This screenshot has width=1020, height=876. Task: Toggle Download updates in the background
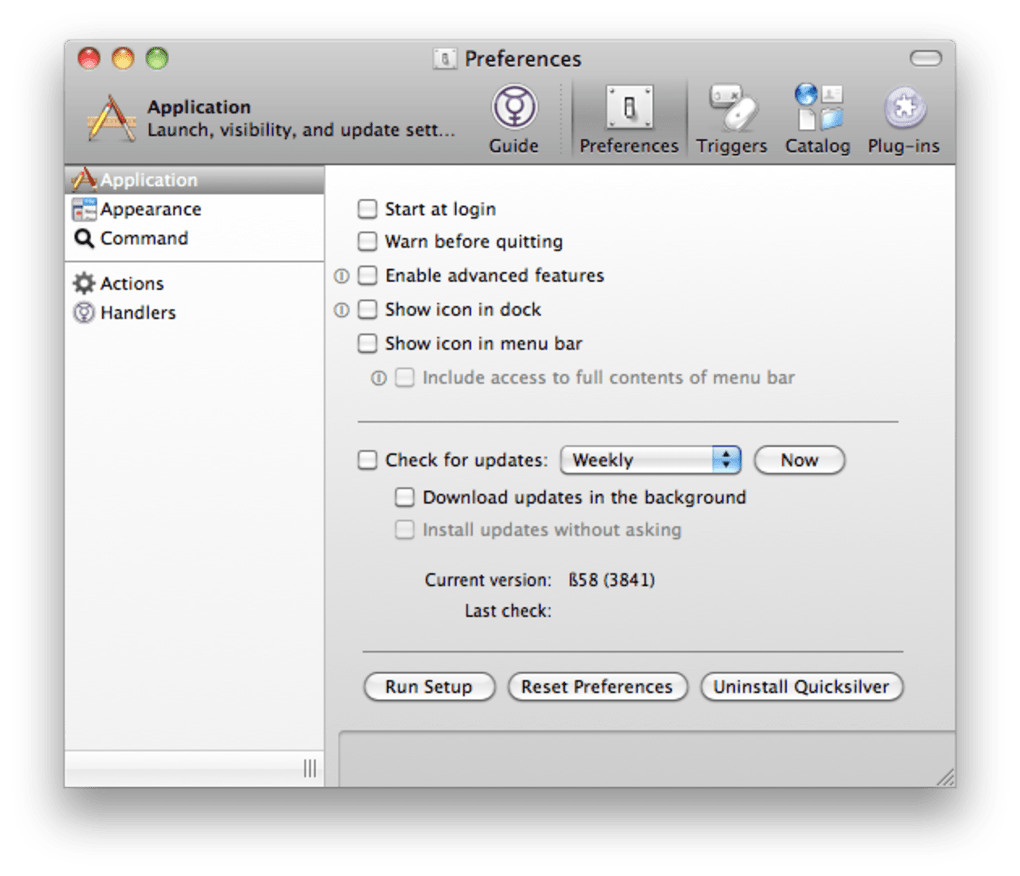click(x=405, y=497)
